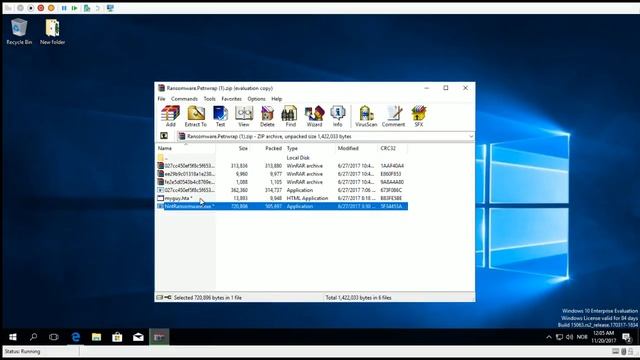Click the green Reset button in VM toolbar
Viewport: 640px width, 360px height.
pos(74,8)
